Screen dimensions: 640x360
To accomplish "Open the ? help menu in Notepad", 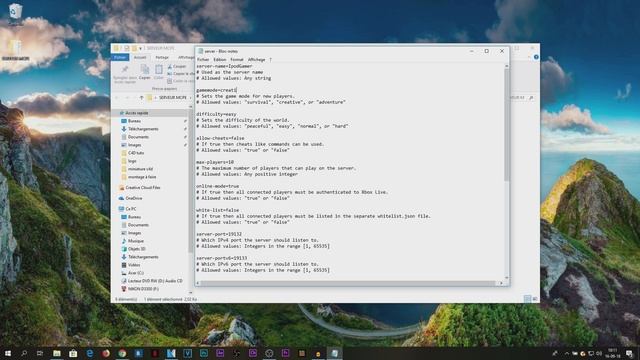I will click(x=270, y=60).
